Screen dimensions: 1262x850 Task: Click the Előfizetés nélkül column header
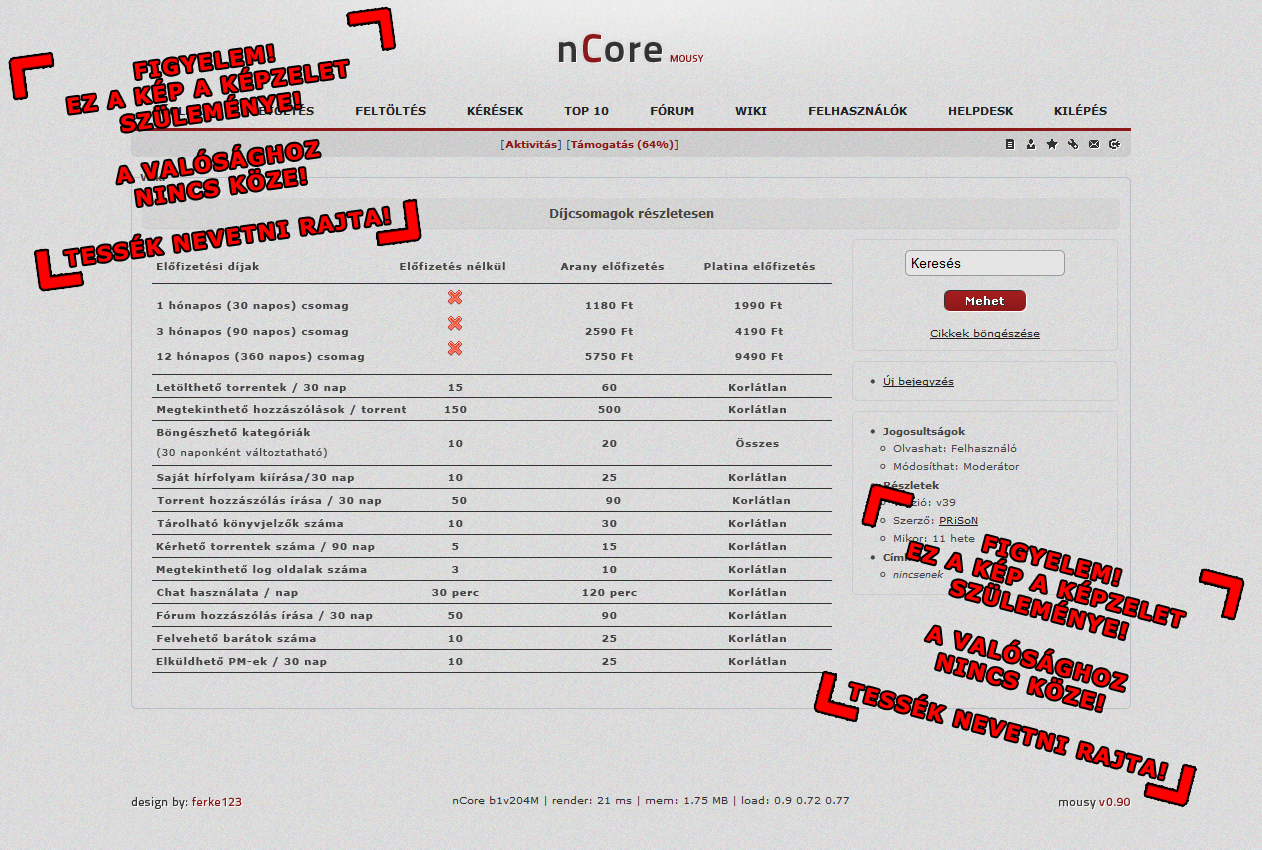(452, 267)
